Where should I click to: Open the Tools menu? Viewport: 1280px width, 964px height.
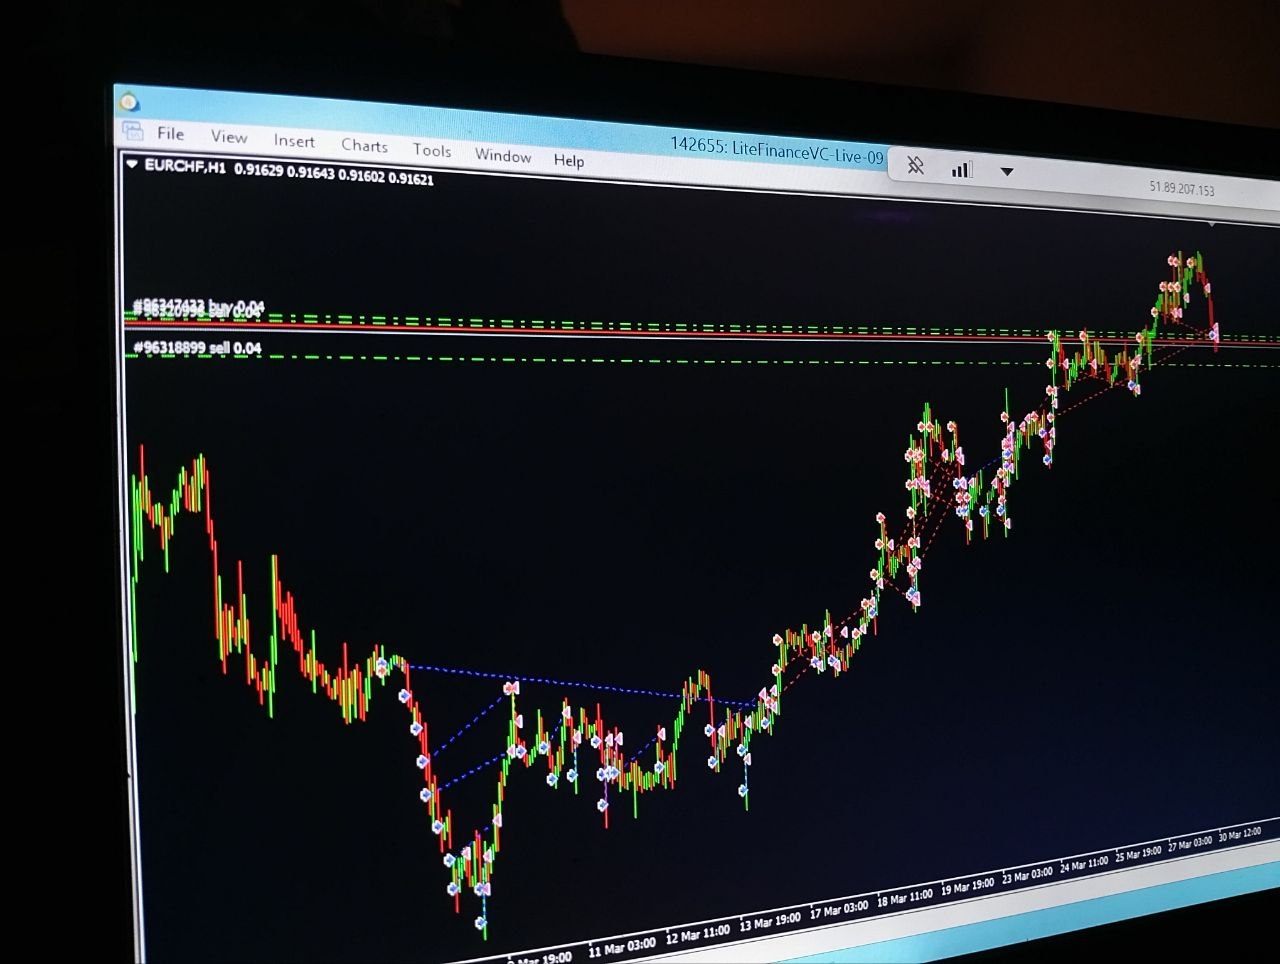[x=432, y=150]
